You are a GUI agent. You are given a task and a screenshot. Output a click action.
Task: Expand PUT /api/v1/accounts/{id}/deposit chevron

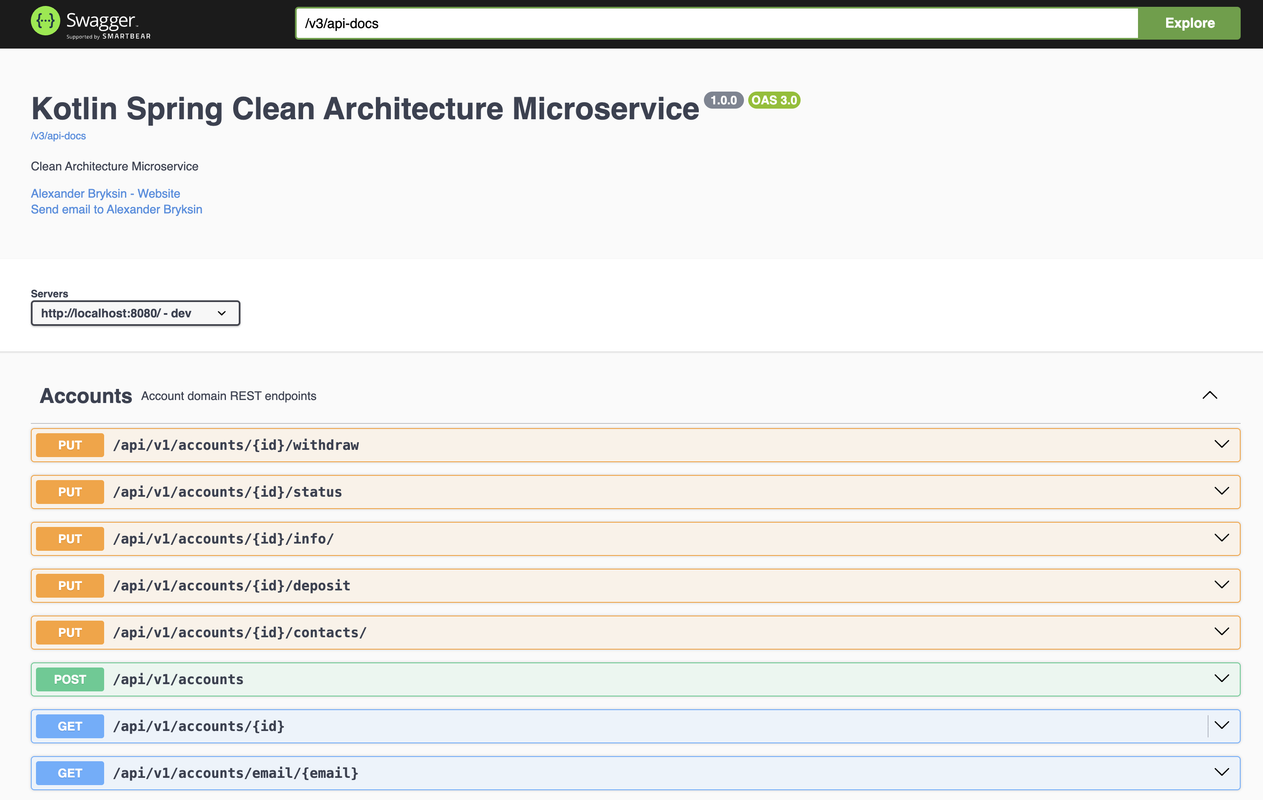tap(1221, 585)
